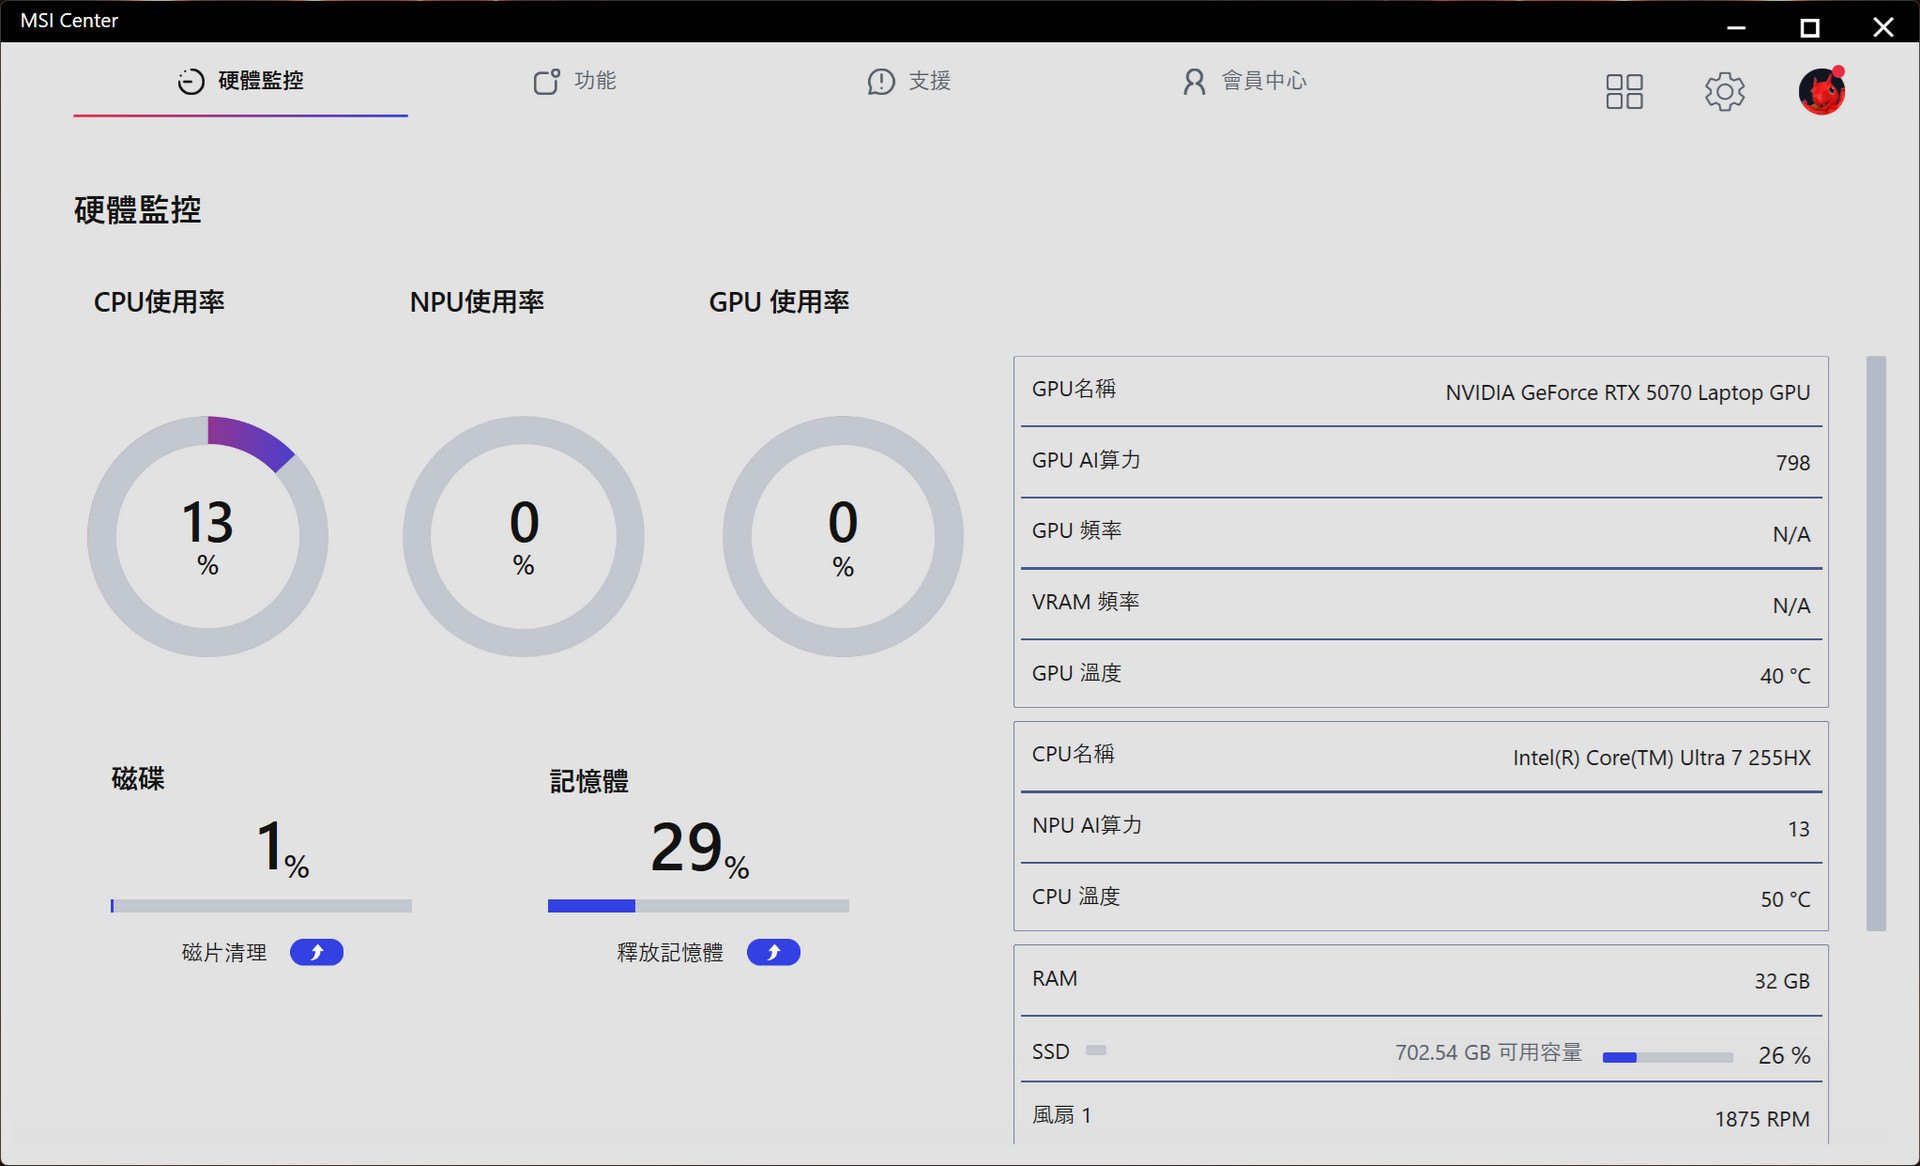This screenshot has width=1920, height=1166.
Task: Click the memory usage progress bar
Action: [698, 906]
